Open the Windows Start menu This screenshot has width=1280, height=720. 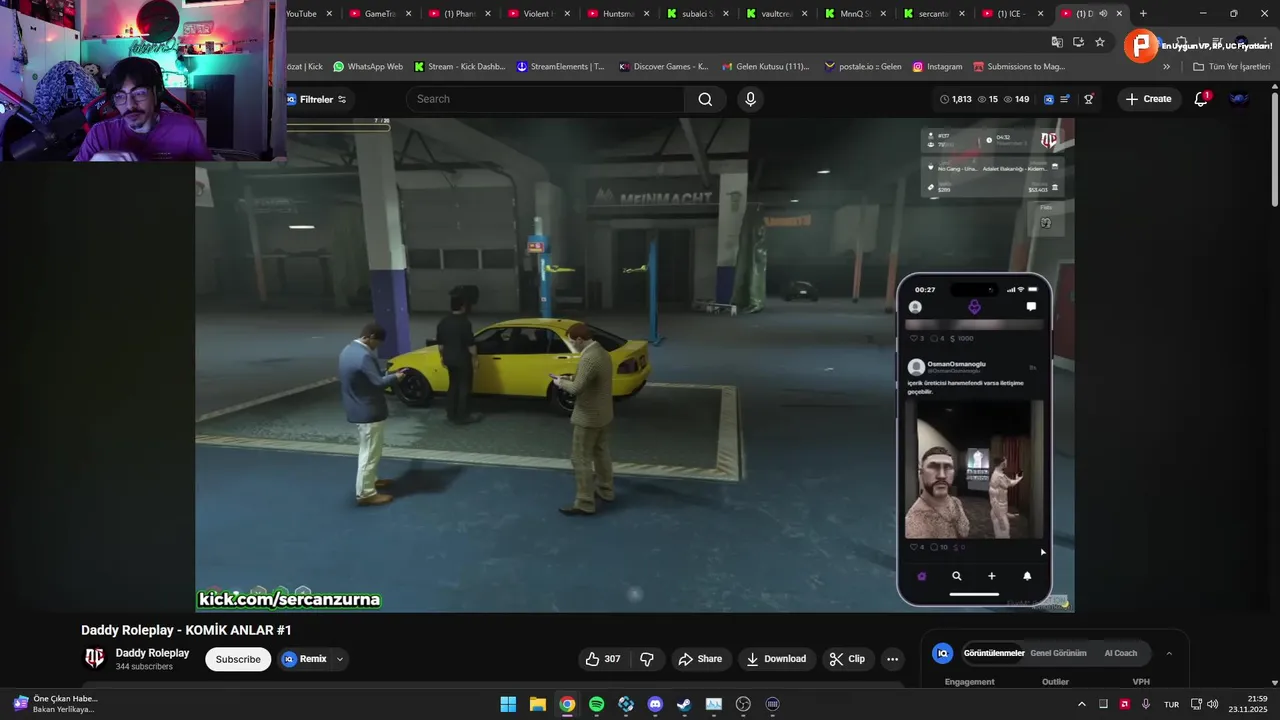coord(508,704)
